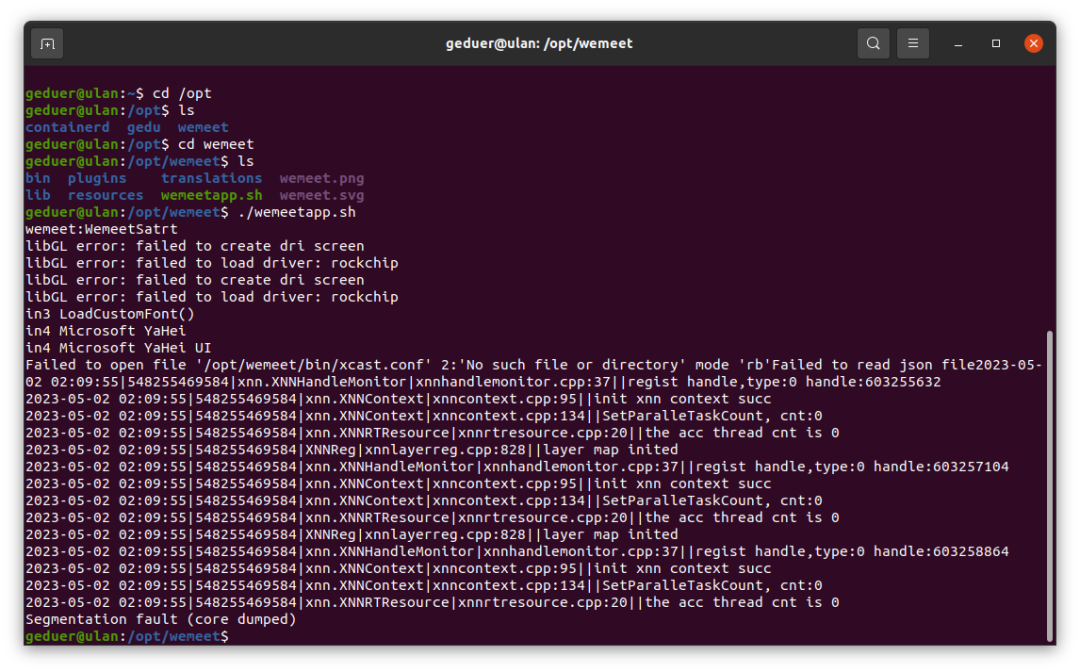Click 'translations' directory name
Viewport: 1080px width, 672px height.
pos(211,178)
